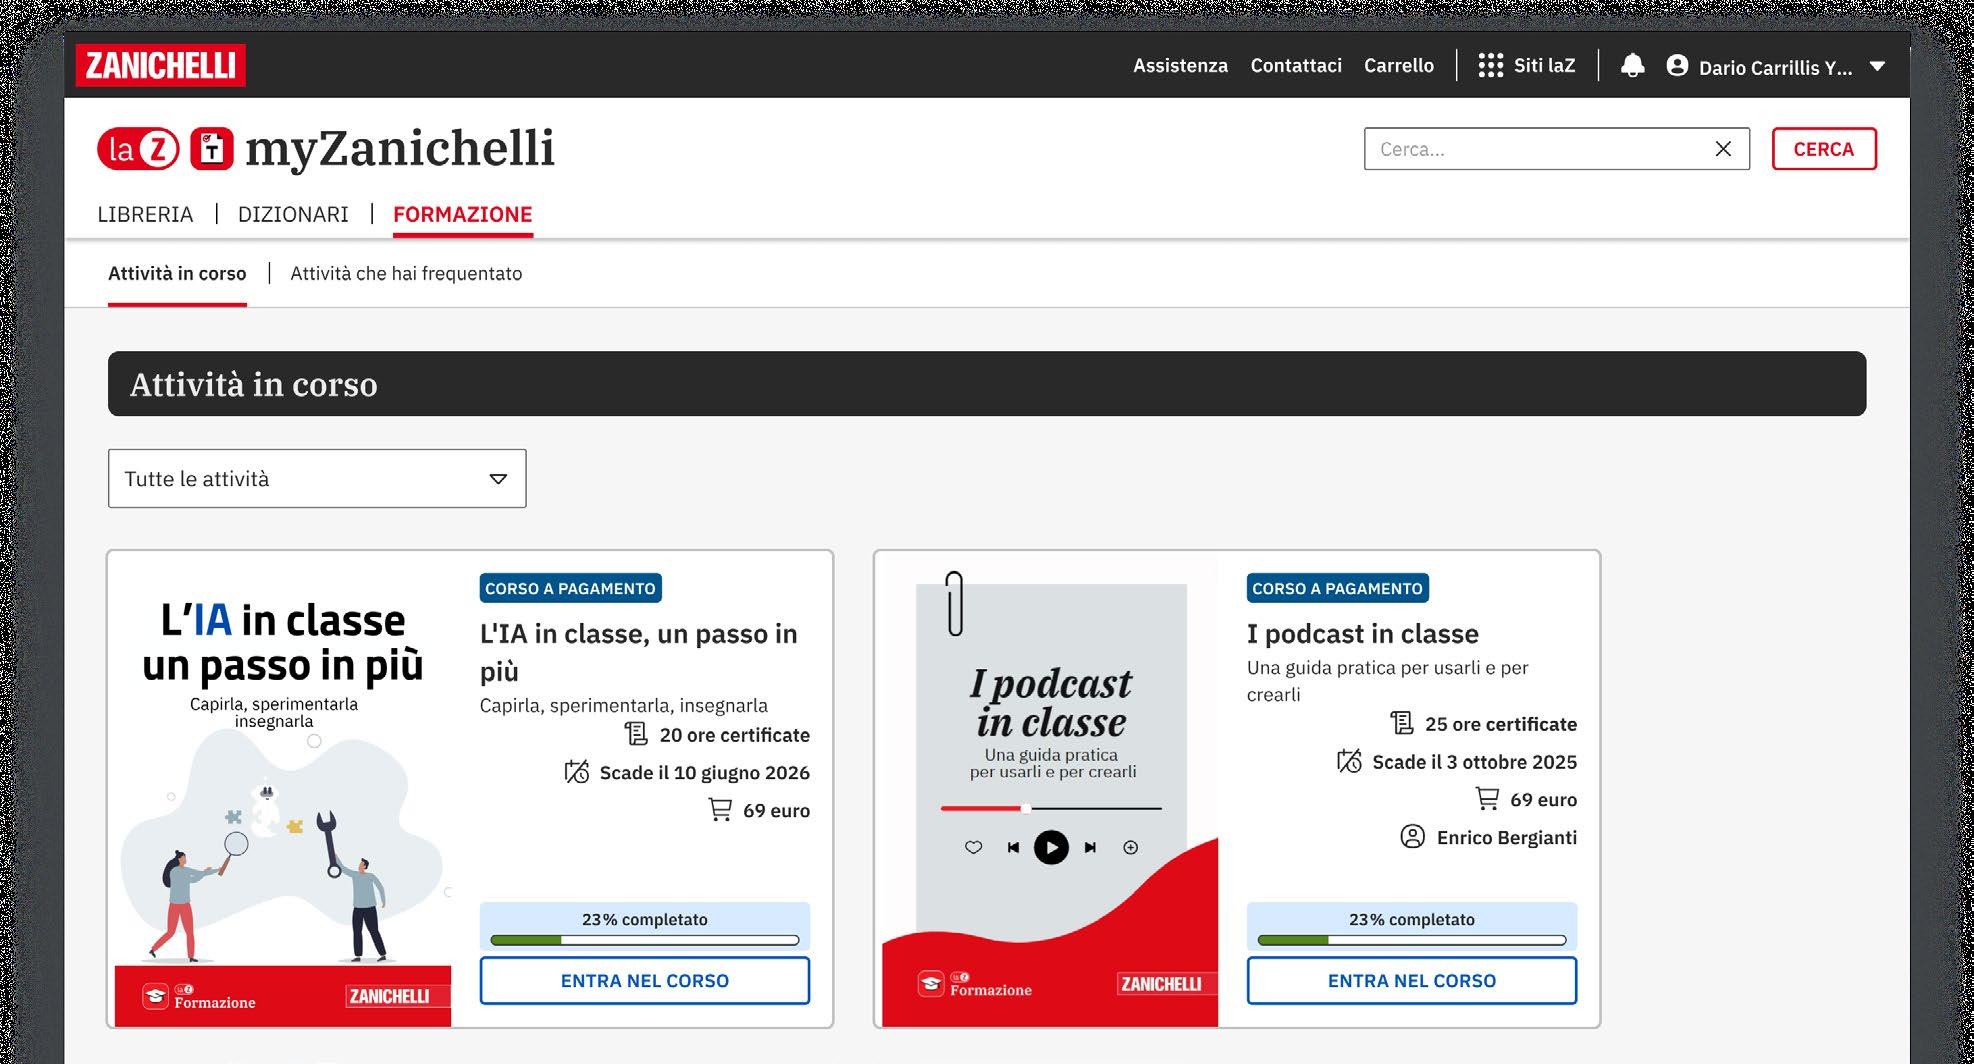Click progress bar of L'IA in classe course

coord(645,940)
